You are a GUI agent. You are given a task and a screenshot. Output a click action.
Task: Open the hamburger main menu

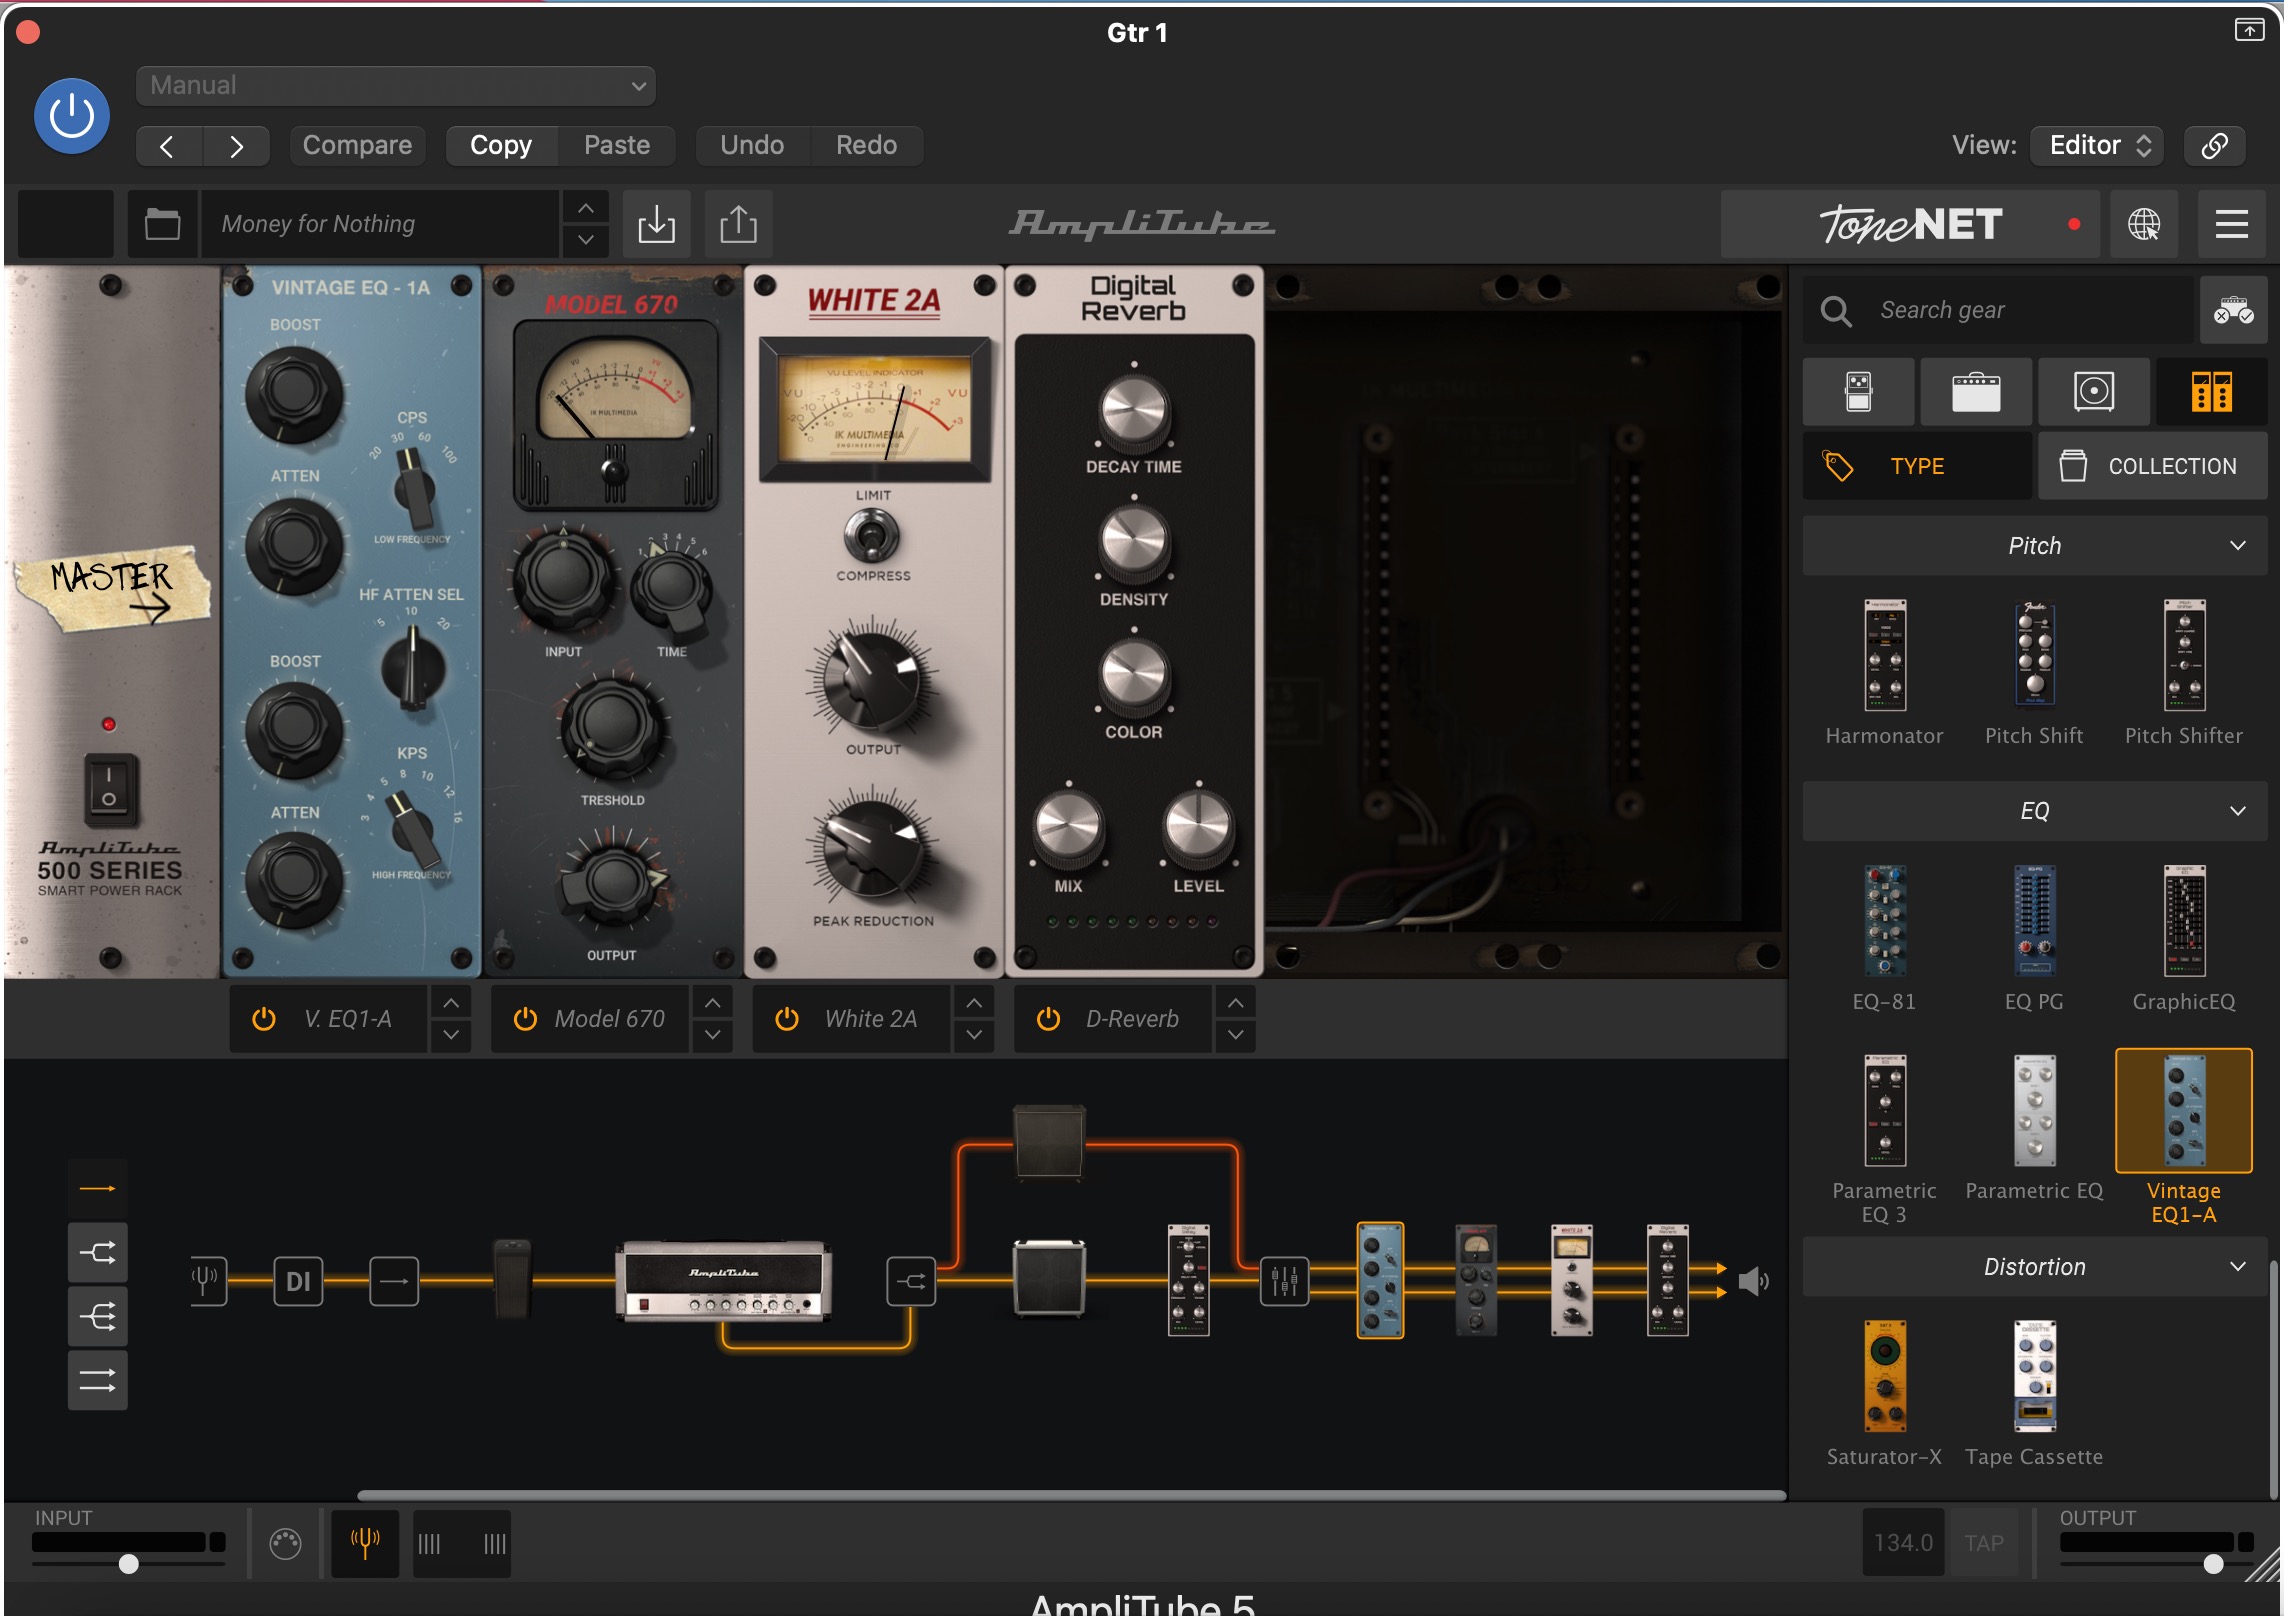tap(2231, 224)
